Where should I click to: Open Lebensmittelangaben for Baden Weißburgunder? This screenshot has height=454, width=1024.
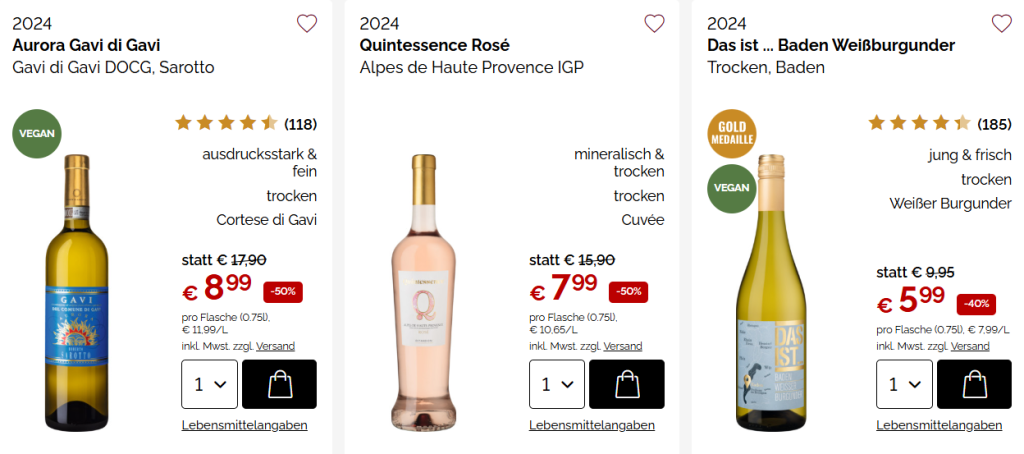coord(939,425)
